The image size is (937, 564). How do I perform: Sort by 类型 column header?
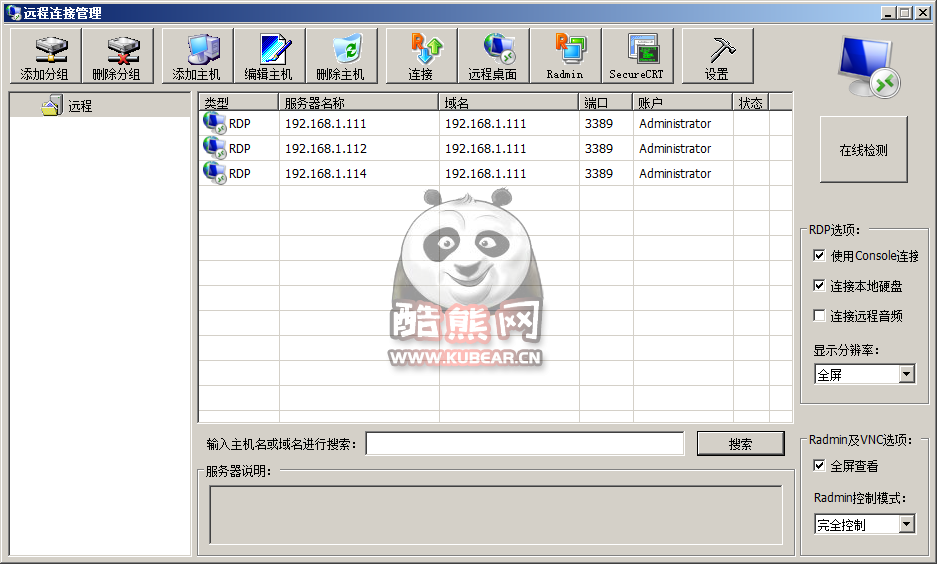tap(238, 103)
